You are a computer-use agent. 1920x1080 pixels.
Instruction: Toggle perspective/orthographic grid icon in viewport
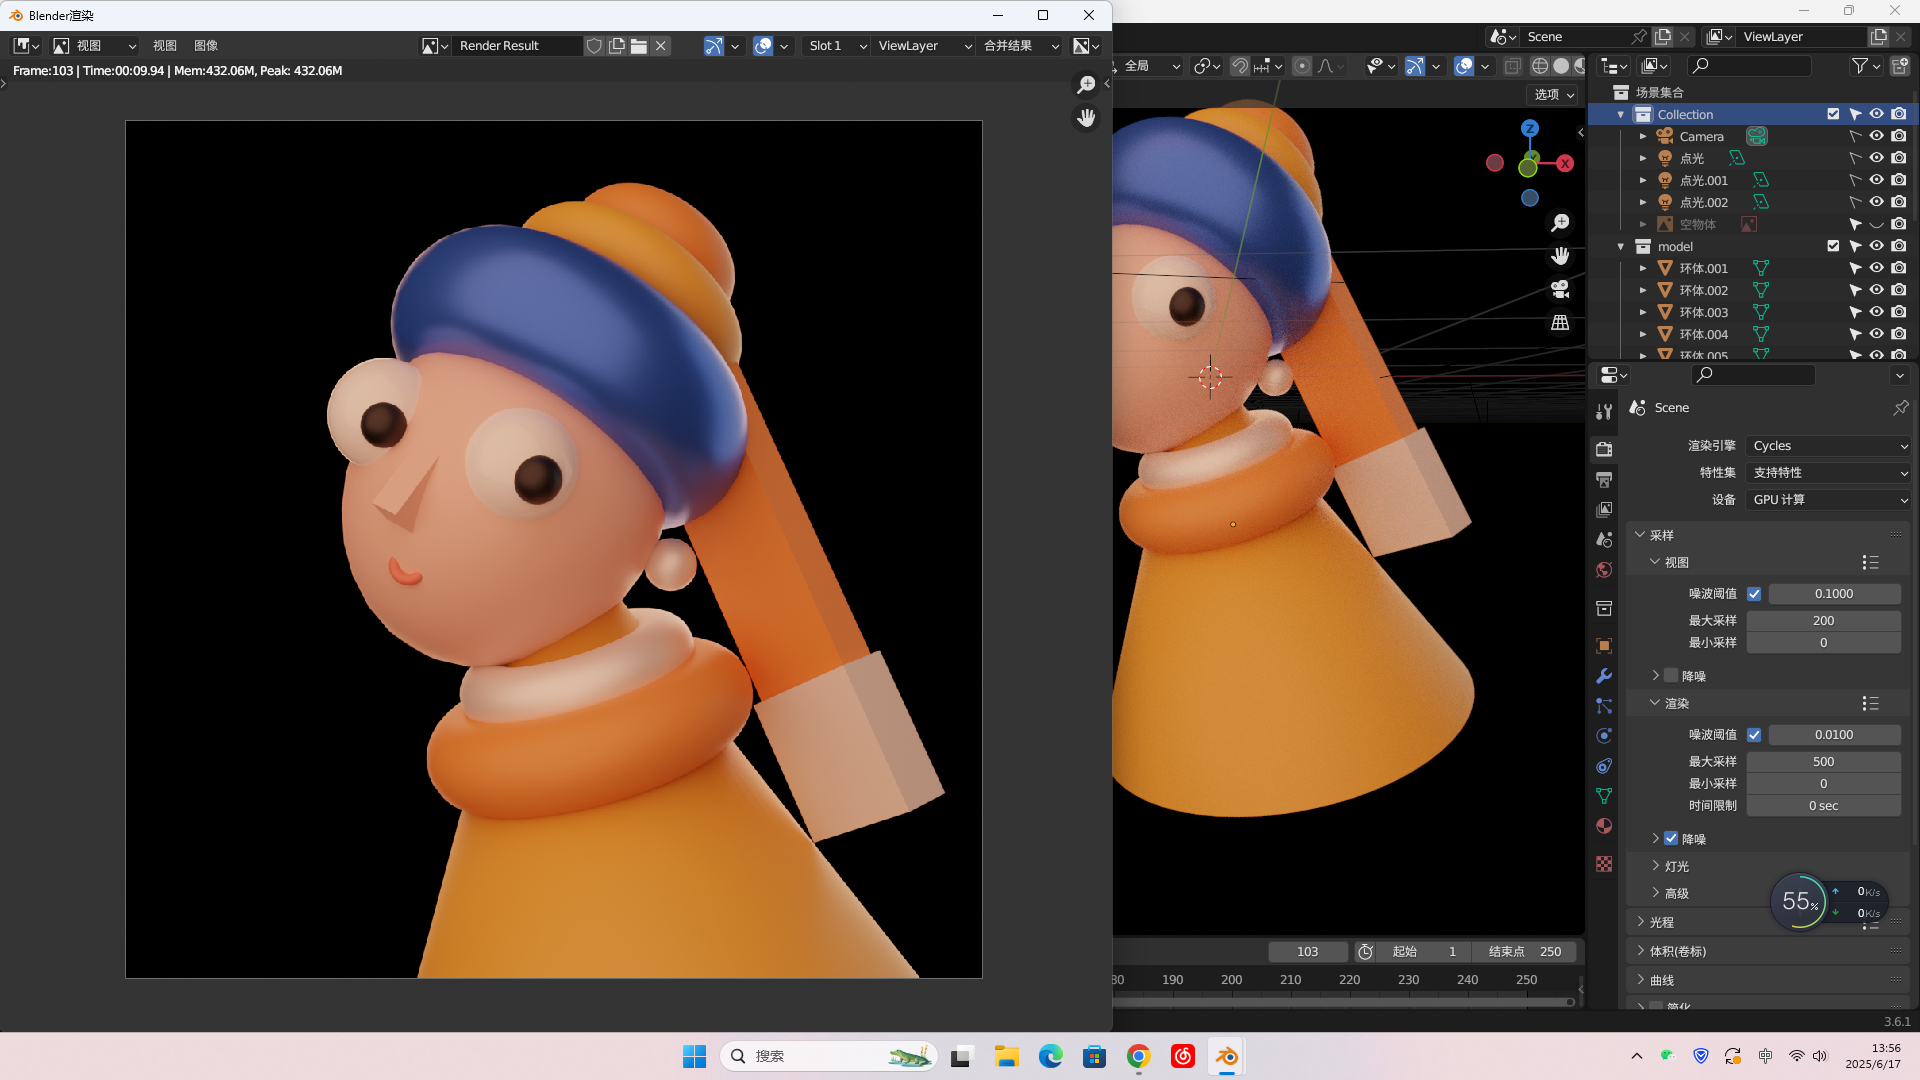tap(1560, 322)
